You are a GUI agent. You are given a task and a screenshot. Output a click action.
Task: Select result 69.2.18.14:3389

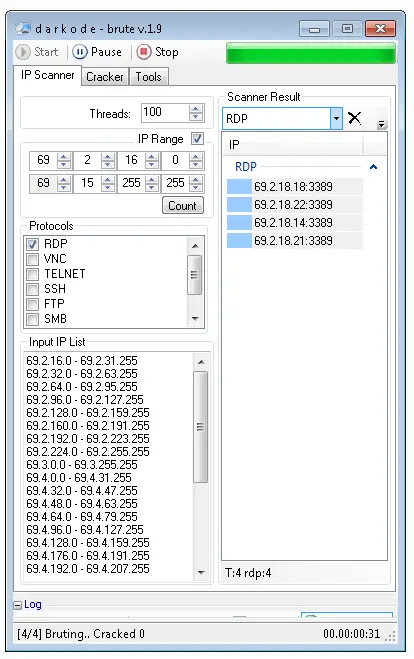pos(293,223)
